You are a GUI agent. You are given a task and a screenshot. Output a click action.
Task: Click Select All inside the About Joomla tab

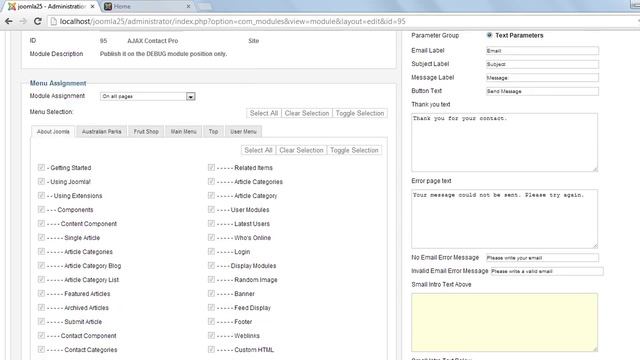pyautogui.click(x=258, y=150)
